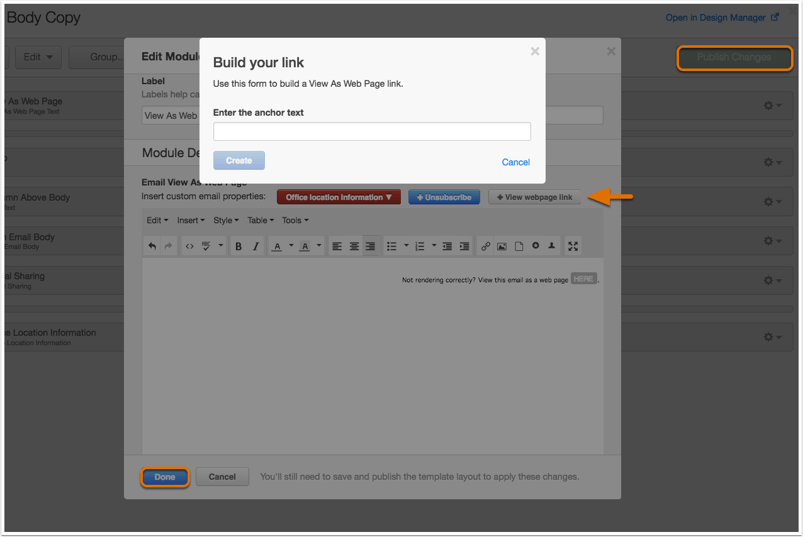Insert a numbered list
Image resolution: width=803 pixels, height=537 pixels.
tap(419, 246)
